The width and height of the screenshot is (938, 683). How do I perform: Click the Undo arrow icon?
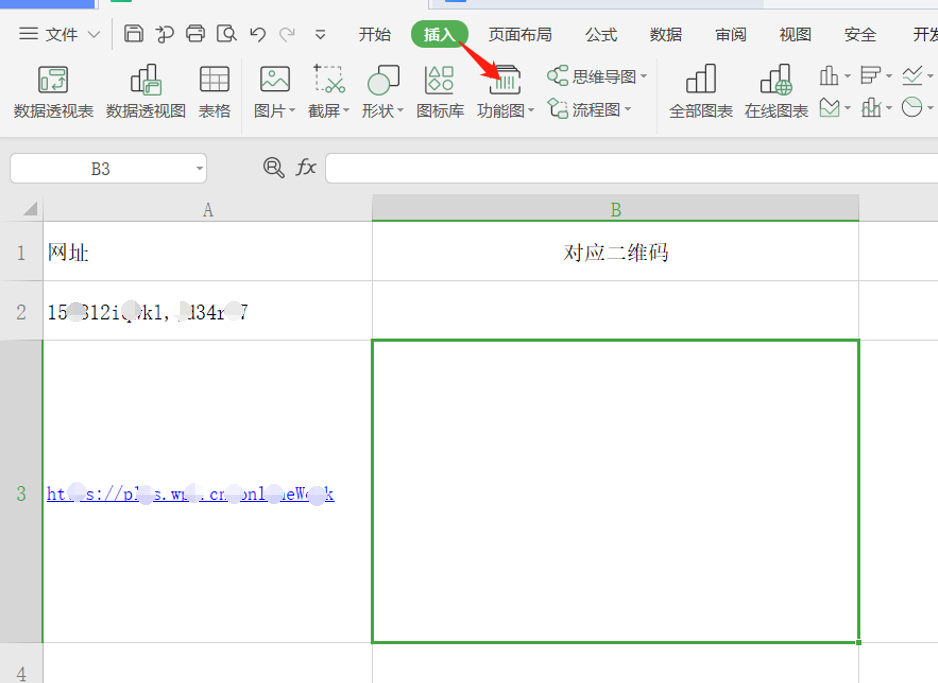pyautogui.click(x=258, y=35)
